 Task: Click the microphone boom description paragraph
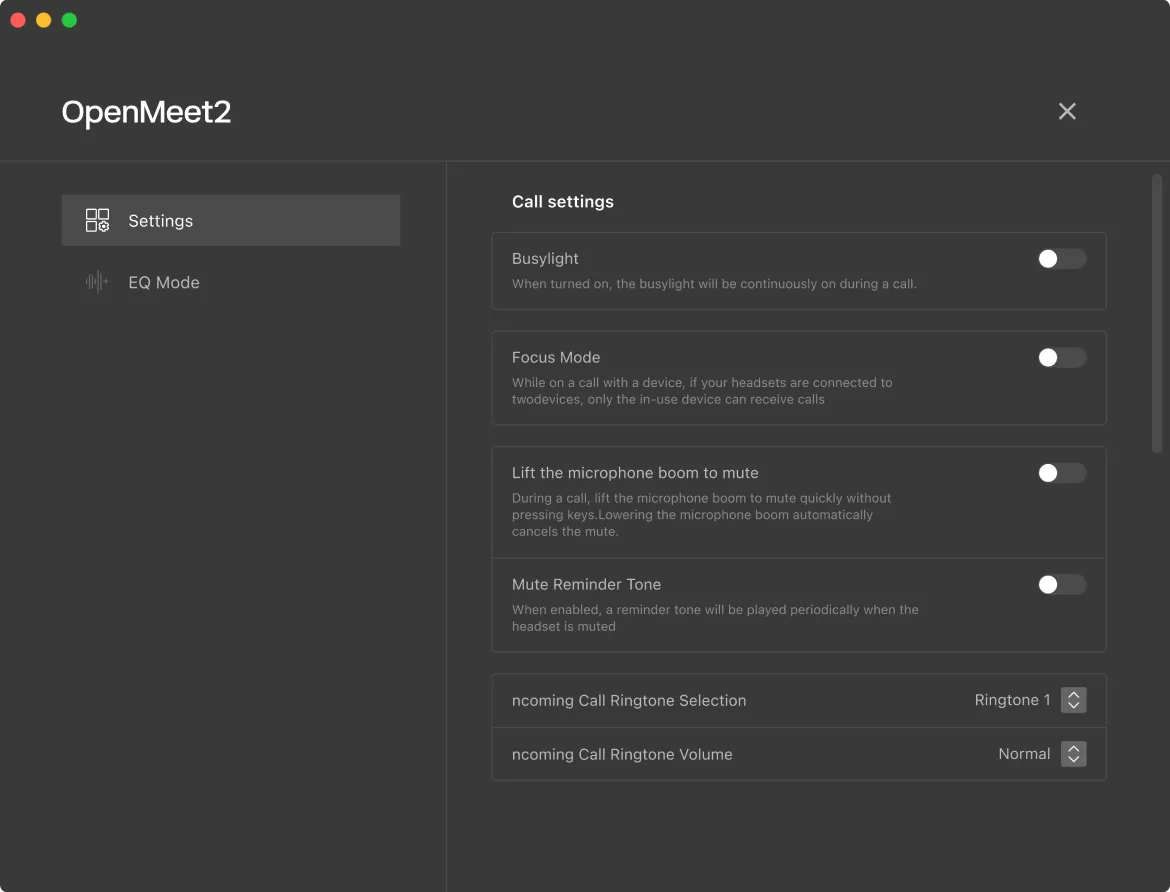tap(701, 515)
